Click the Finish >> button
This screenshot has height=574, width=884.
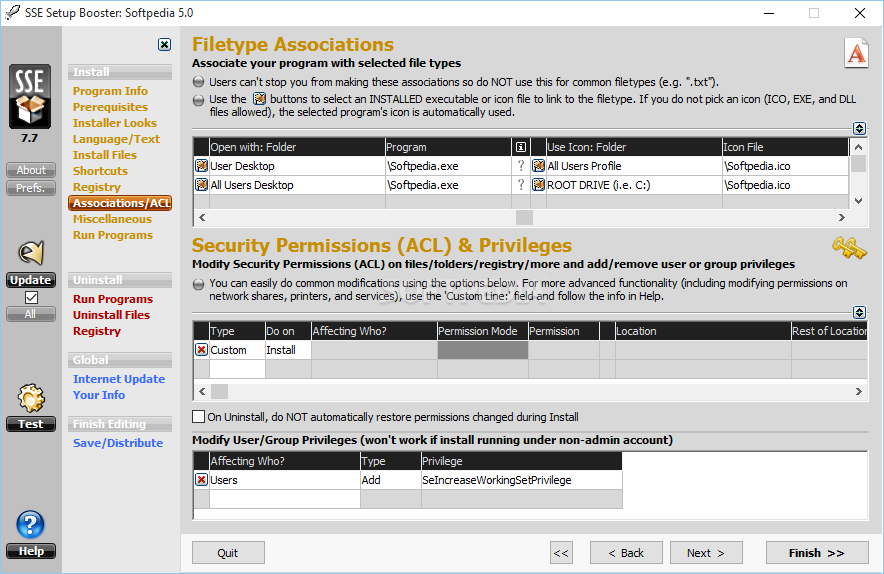pyautogui.click(x=817, y=553)
